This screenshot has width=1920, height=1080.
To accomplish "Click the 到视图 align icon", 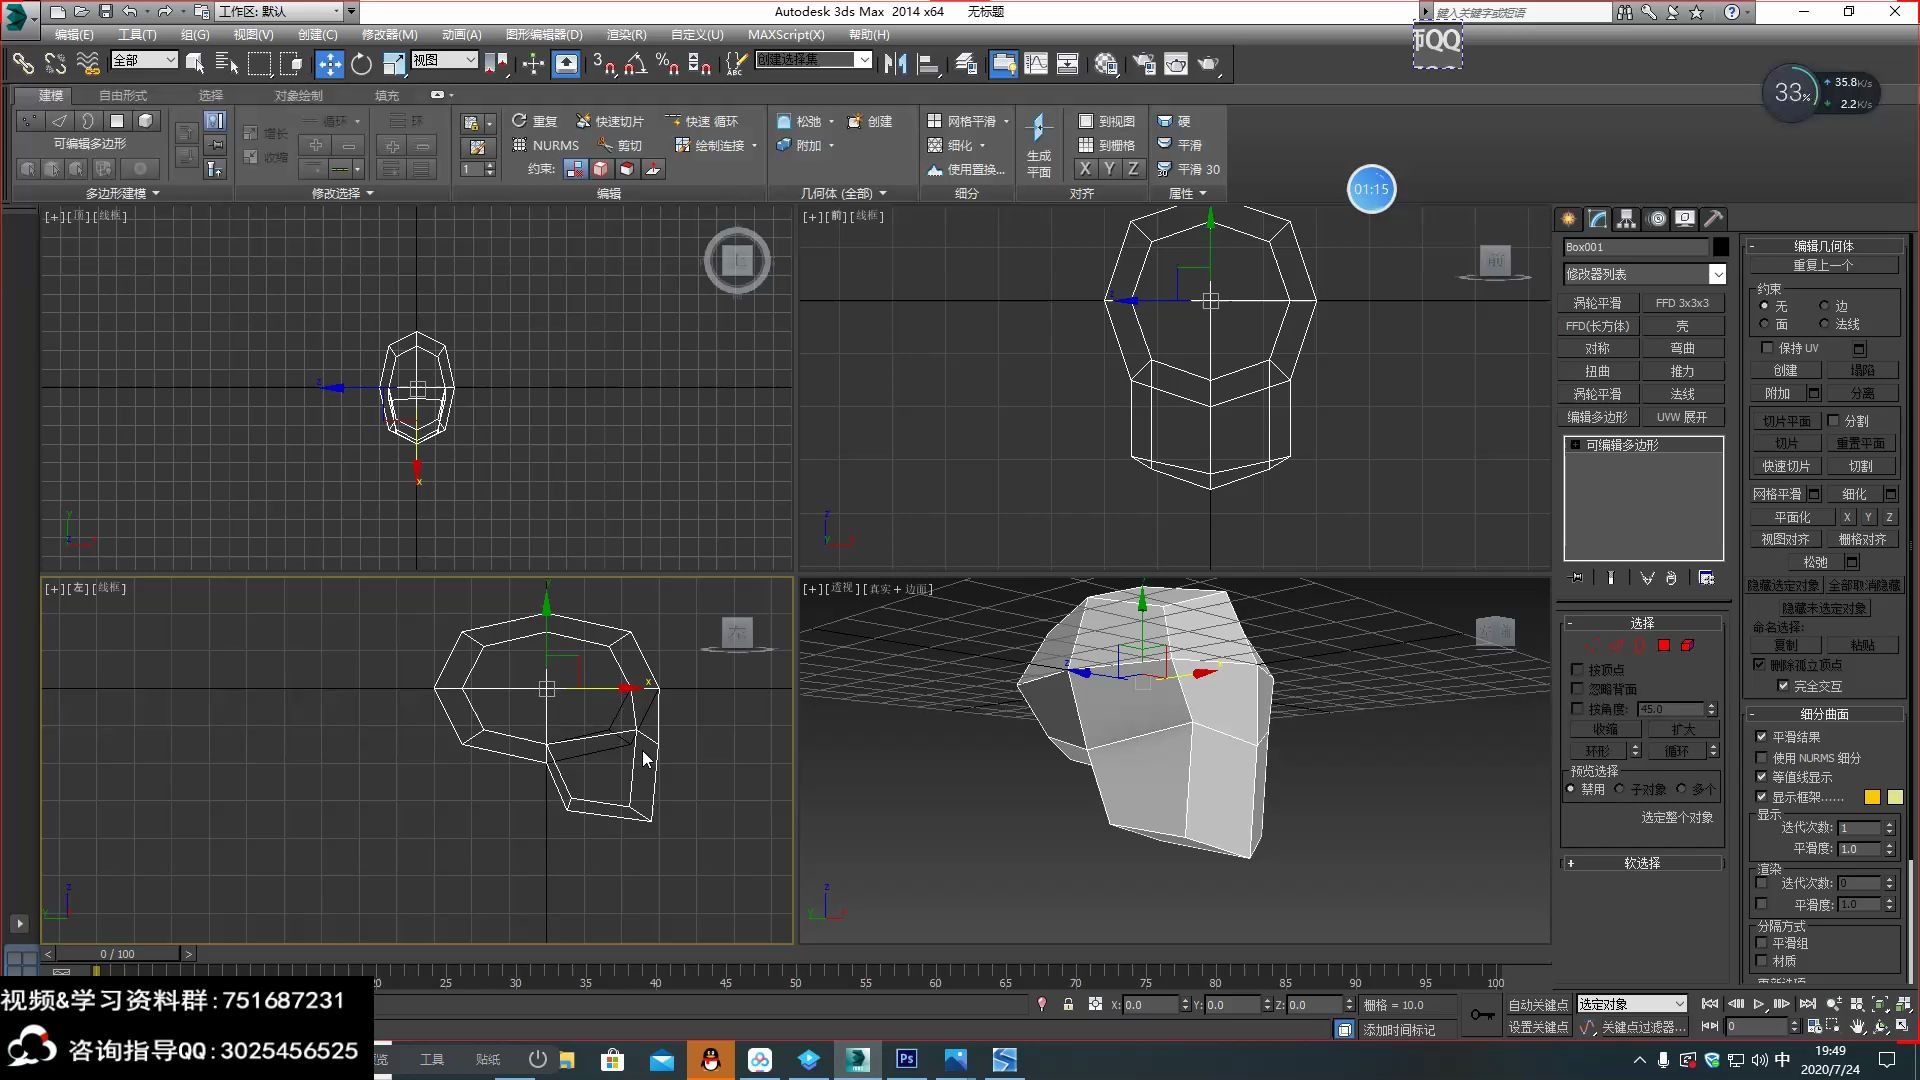I will point(1085,120).
